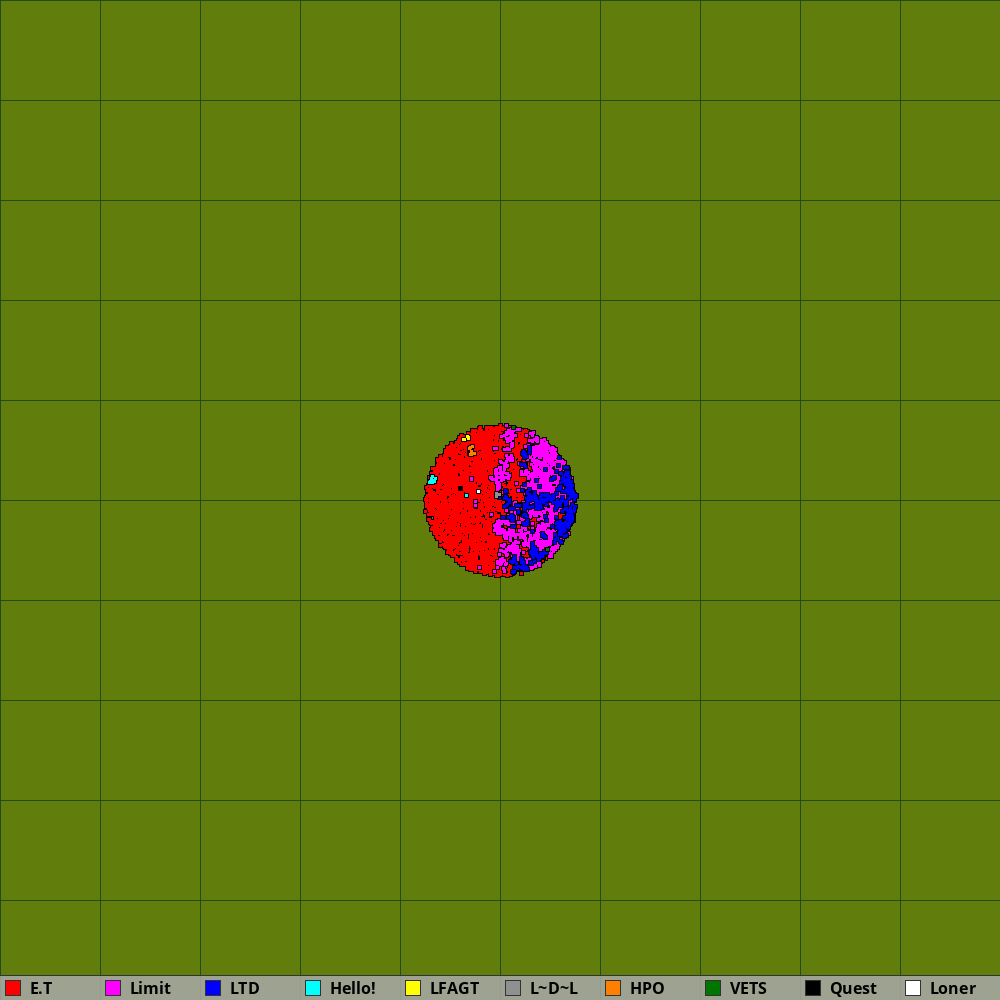Viewport: 1000px width, 1000px height.
Task: Pick the cyan Hello! legend swatch
Action: (313, 988)
